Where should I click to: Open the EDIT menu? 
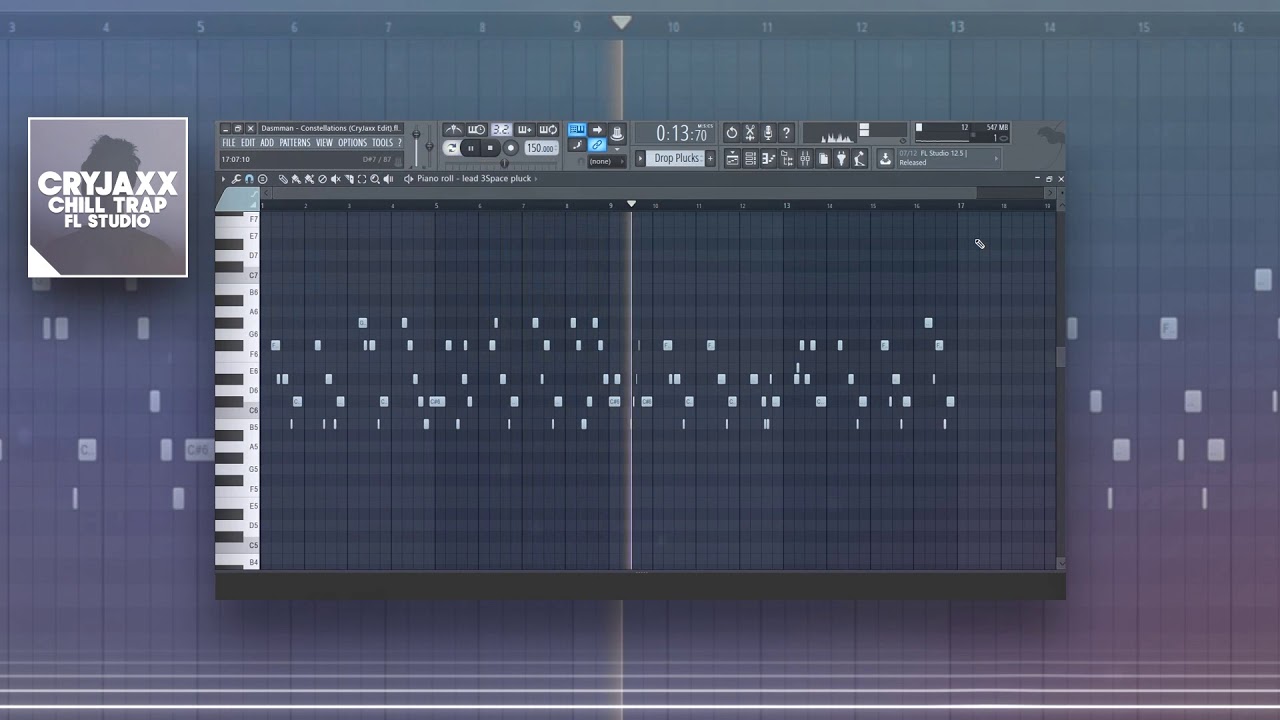(248, 142)
